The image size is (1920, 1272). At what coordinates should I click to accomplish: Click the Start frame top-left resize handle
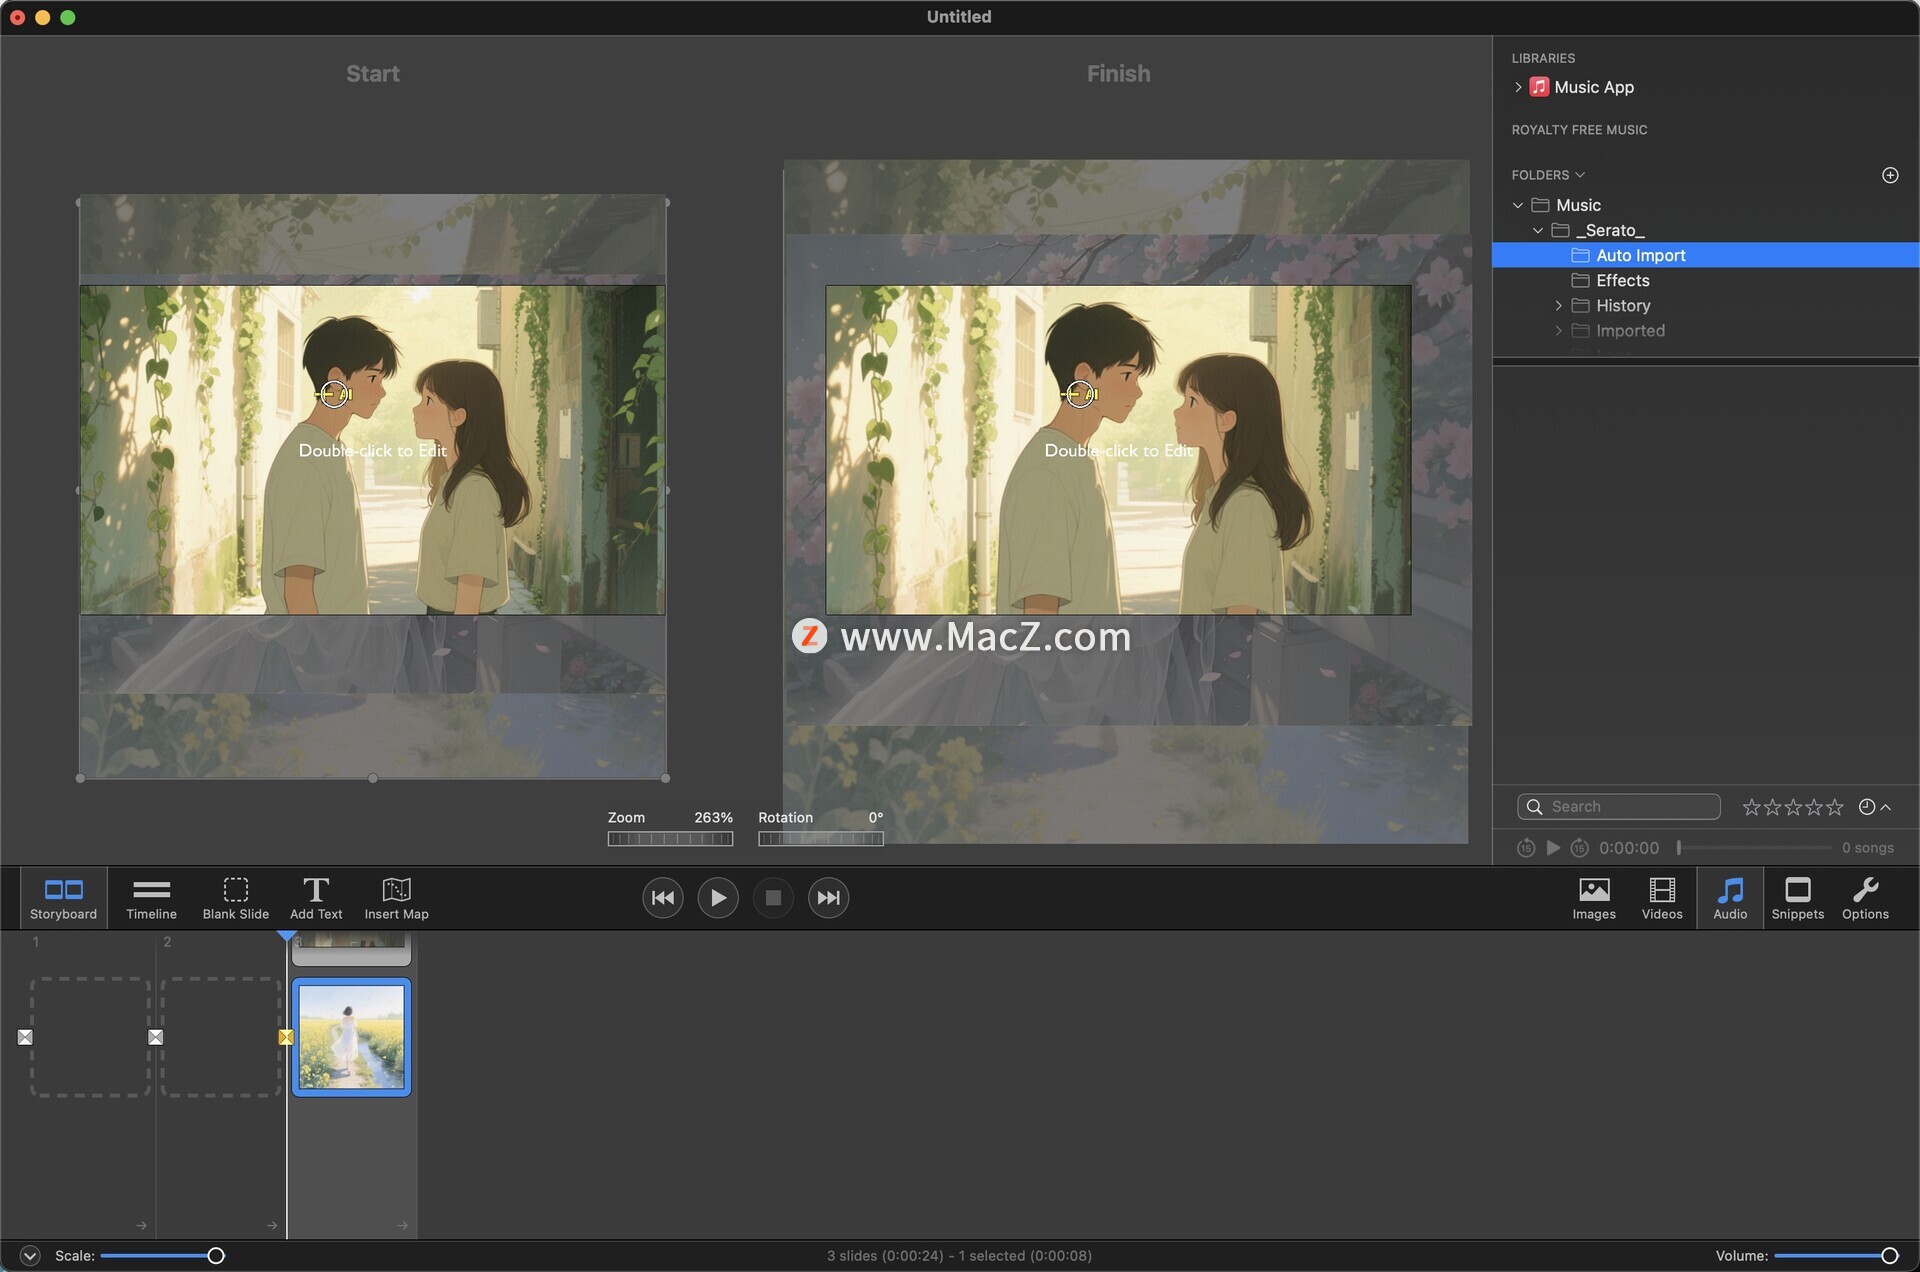click(x=80, y=203)
